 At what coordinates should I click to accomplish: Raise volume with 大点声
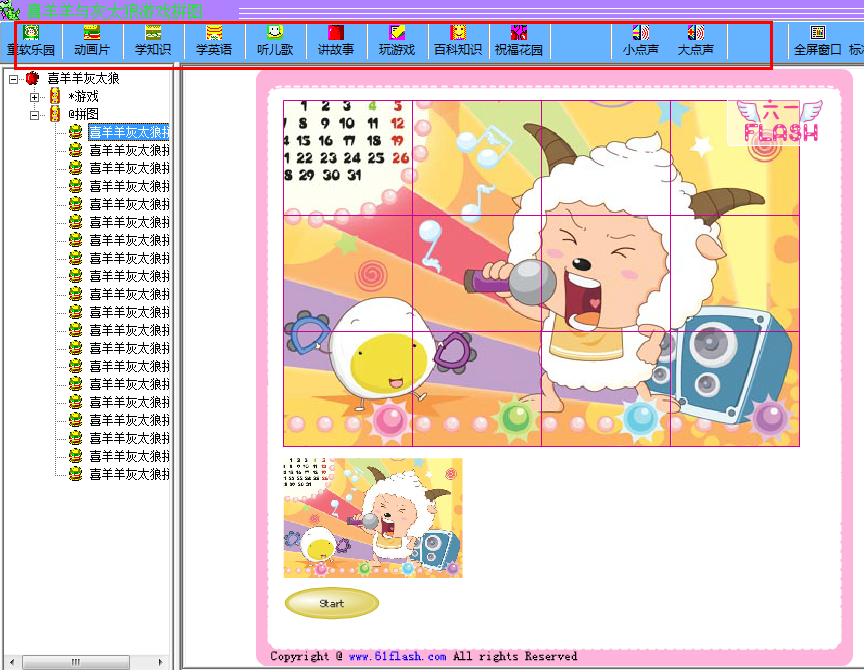(695, 42)
